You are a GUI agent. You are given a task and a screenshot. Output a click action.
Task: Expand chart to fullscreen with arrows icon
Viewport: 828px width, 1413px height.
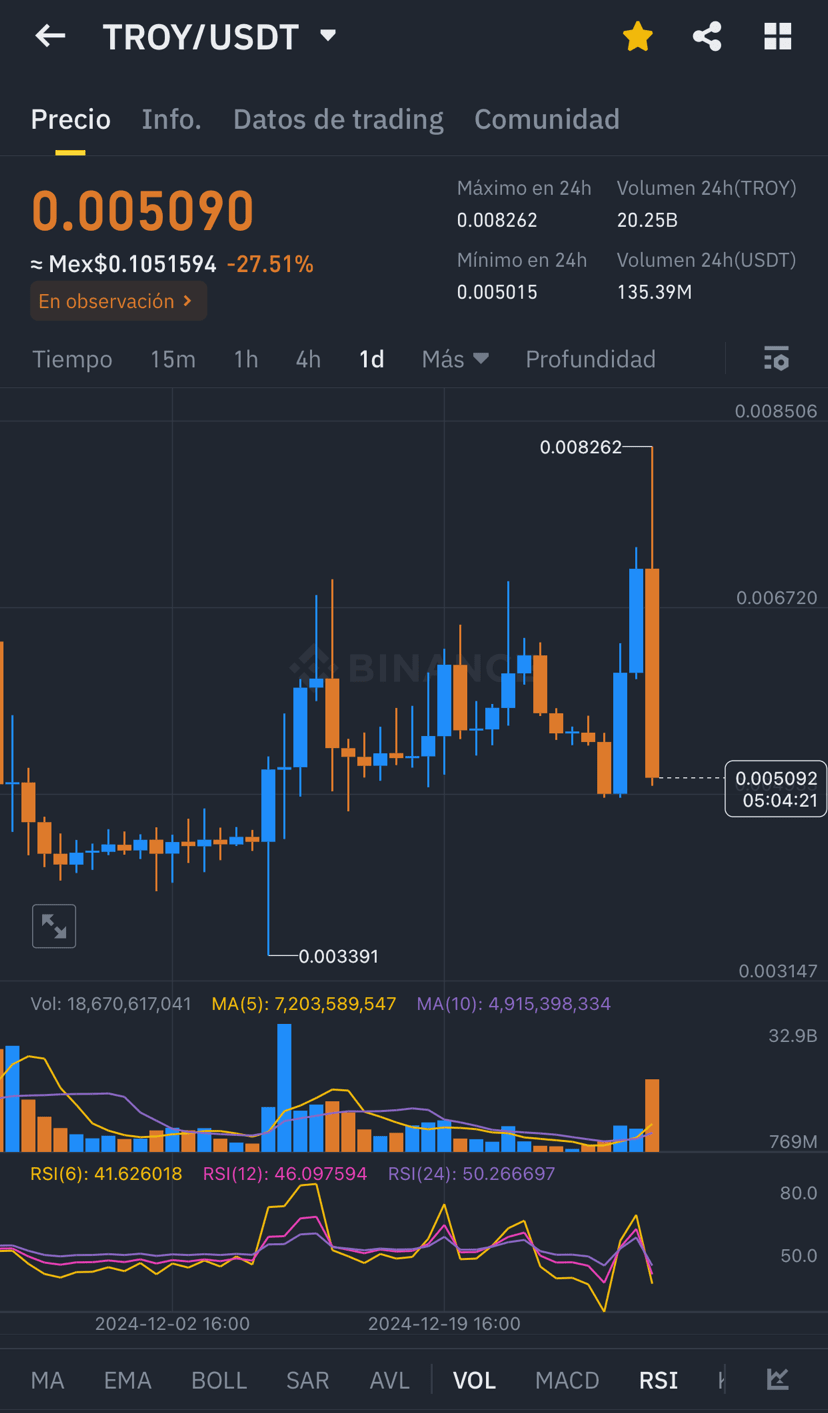coord(54,926)
